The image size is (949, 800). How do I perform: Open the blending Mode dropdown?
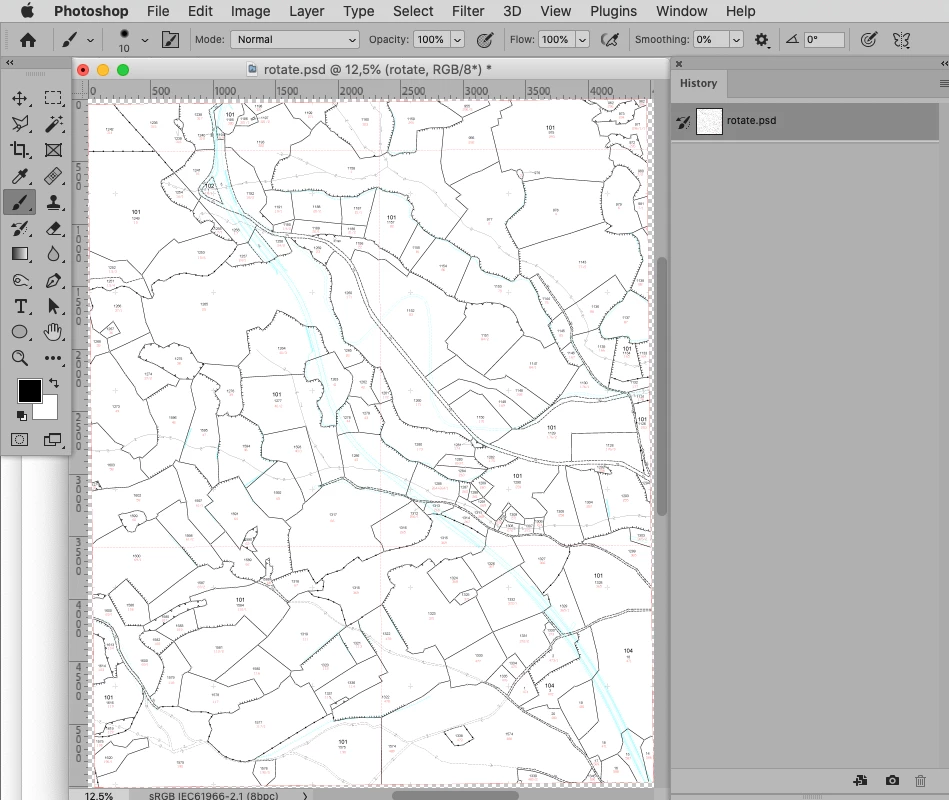(x=295, y=39)
